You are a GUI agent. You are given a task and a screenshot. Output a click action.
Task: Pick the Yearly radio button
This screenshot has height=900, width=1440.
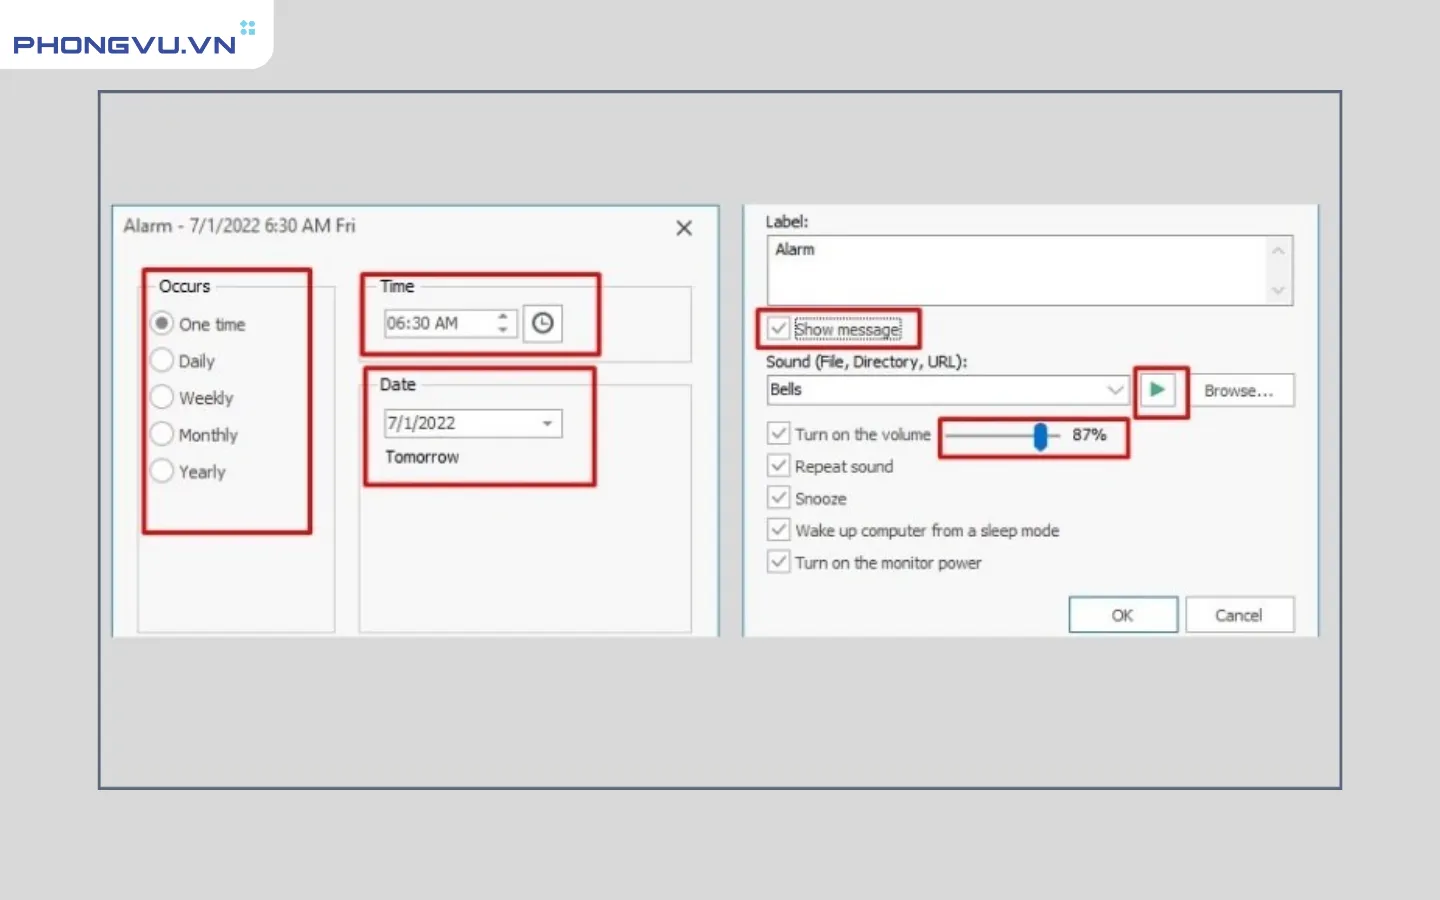pos(162,471)
